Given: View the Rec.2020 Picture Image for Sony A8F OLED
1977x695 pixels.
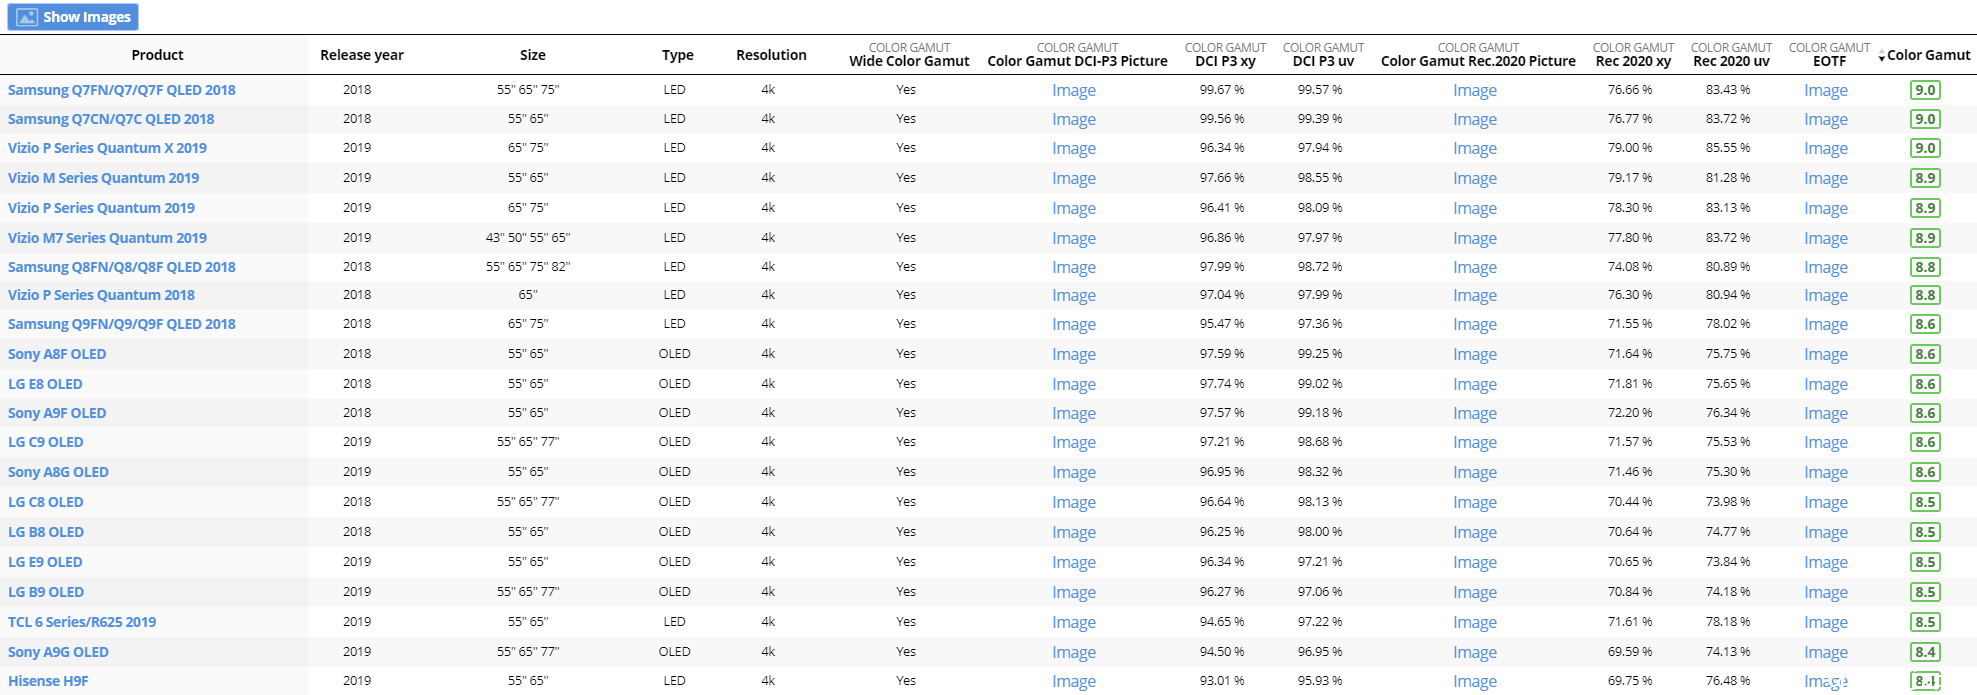Looking at the screenshot, I should 1475,354.
